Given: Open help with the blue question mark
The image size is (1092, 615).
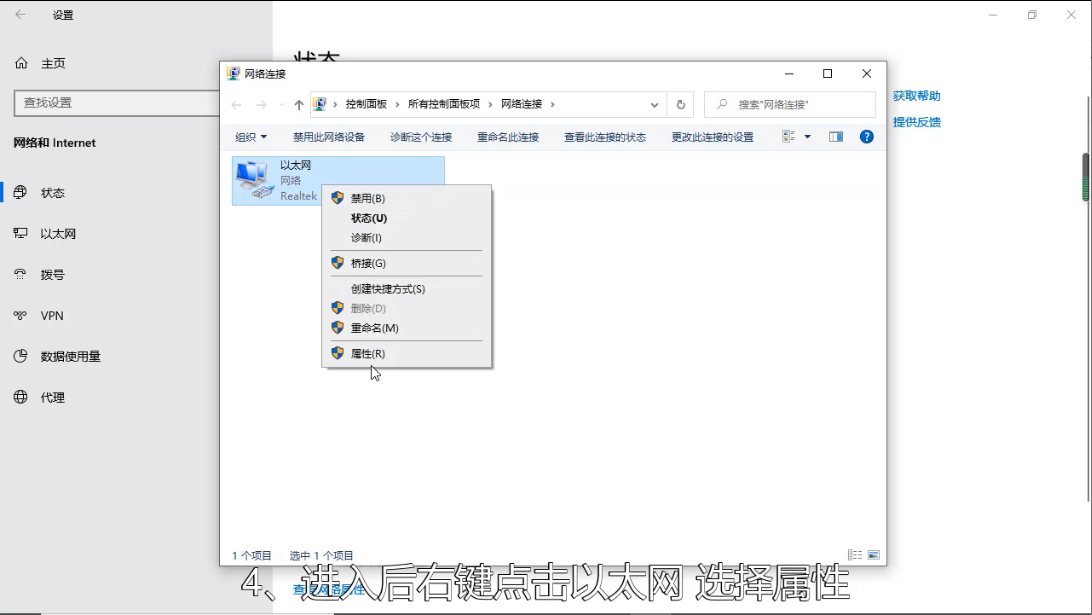Looking at the screenshot, I should point(866,137).
